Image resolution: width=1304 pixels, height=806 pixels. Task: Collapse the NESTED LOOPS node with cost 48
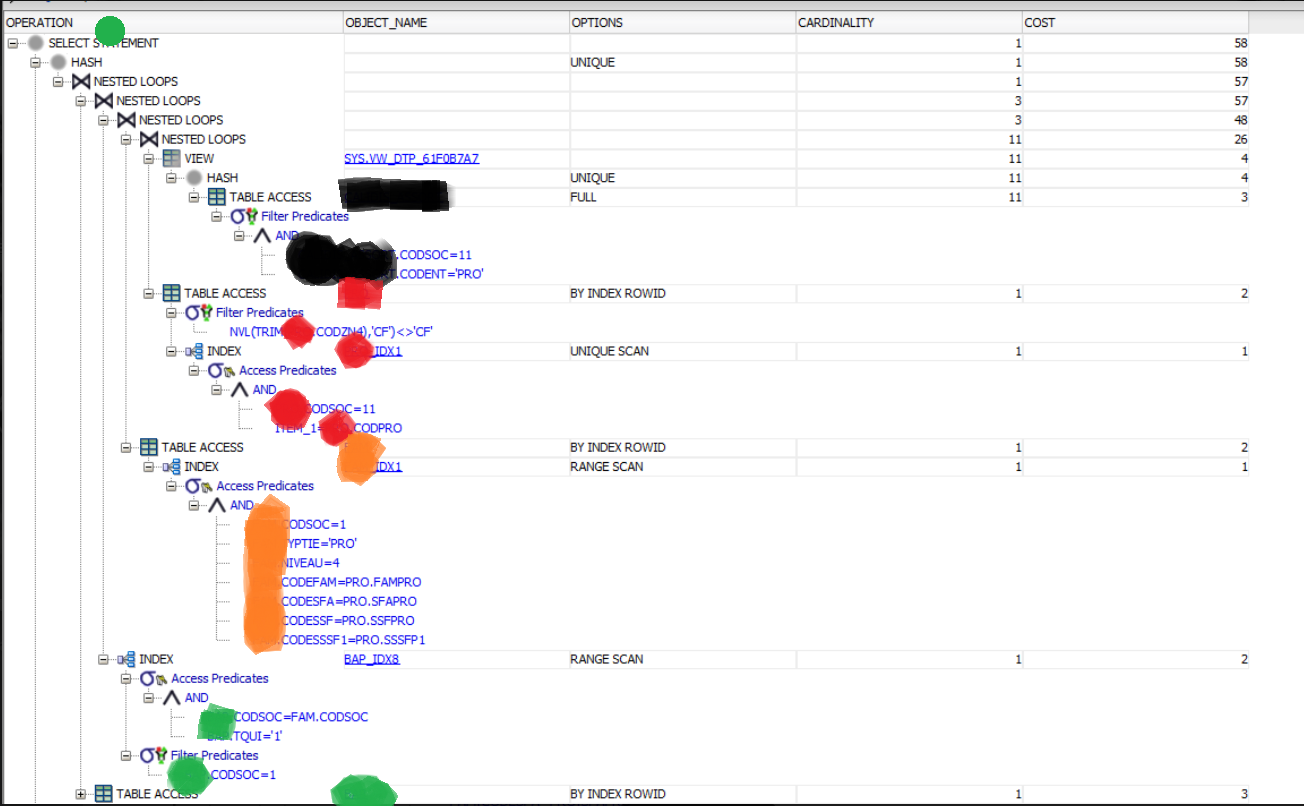point(104,120)
